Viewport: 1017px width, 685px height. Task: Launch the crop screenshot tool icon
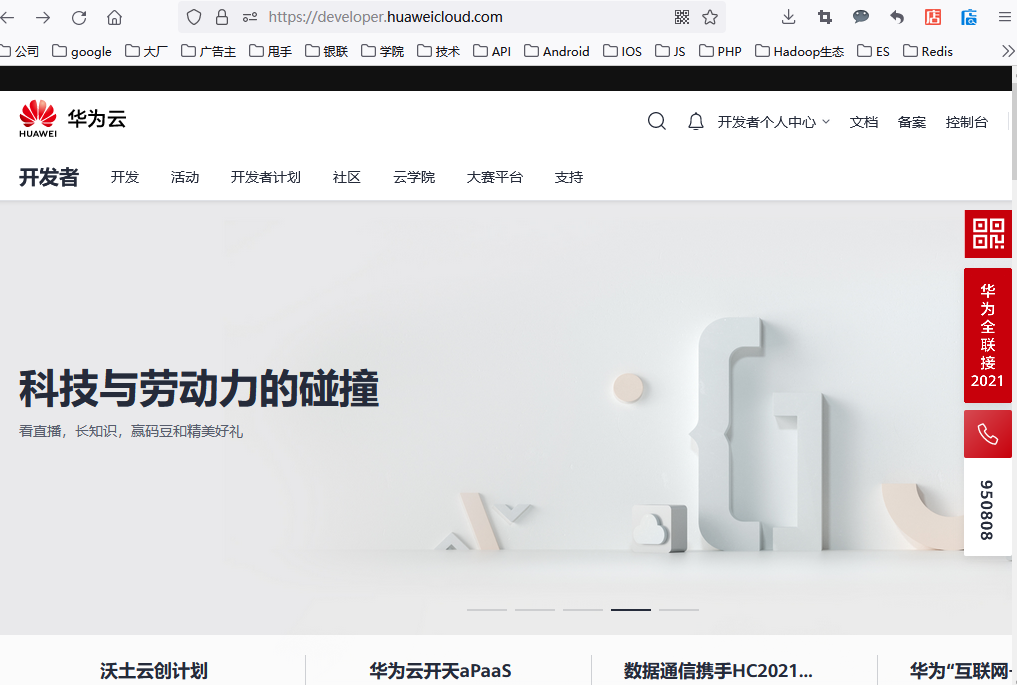[824, 17]
